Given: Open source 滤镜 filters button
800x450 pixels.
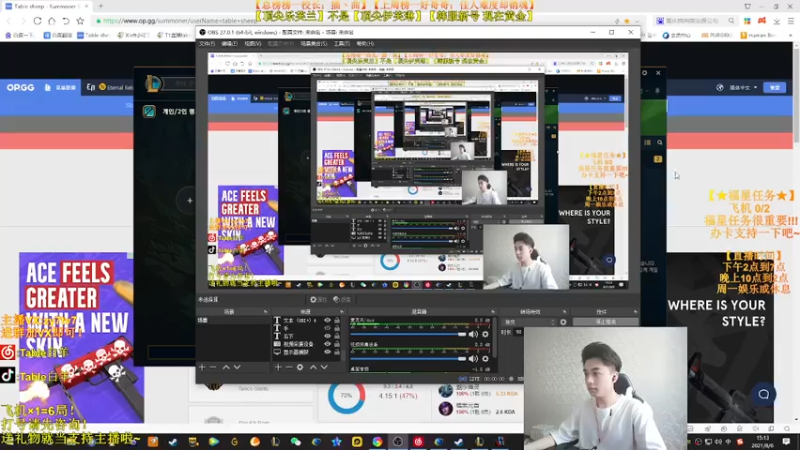Looking at the screenshot, I should [x=342, y=299].
